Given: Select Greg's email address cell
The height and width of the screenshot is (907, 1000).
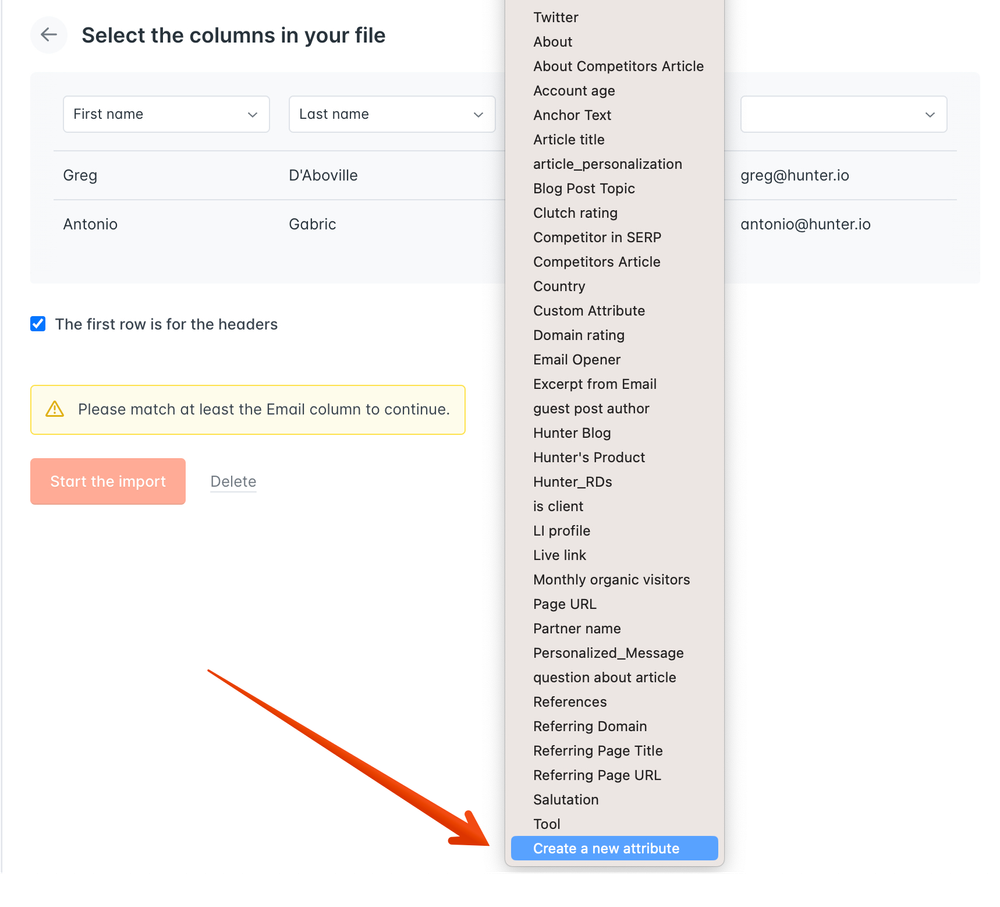Looking at the screenshot, I should [x=795, y=174].
